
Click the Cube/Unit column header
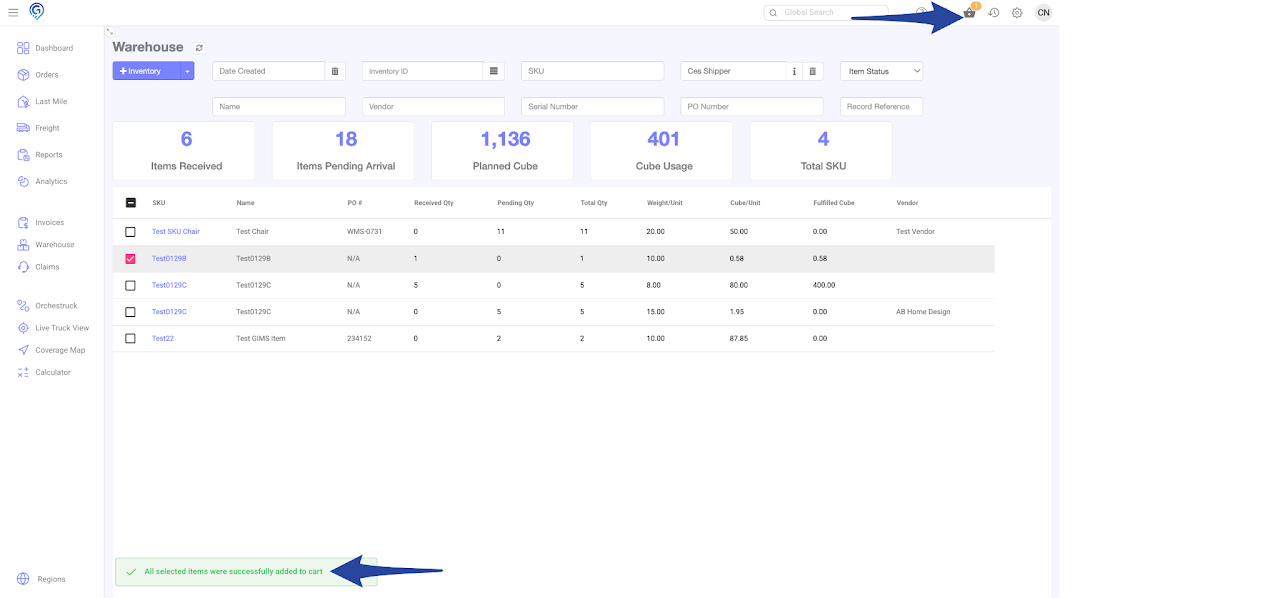745,203
